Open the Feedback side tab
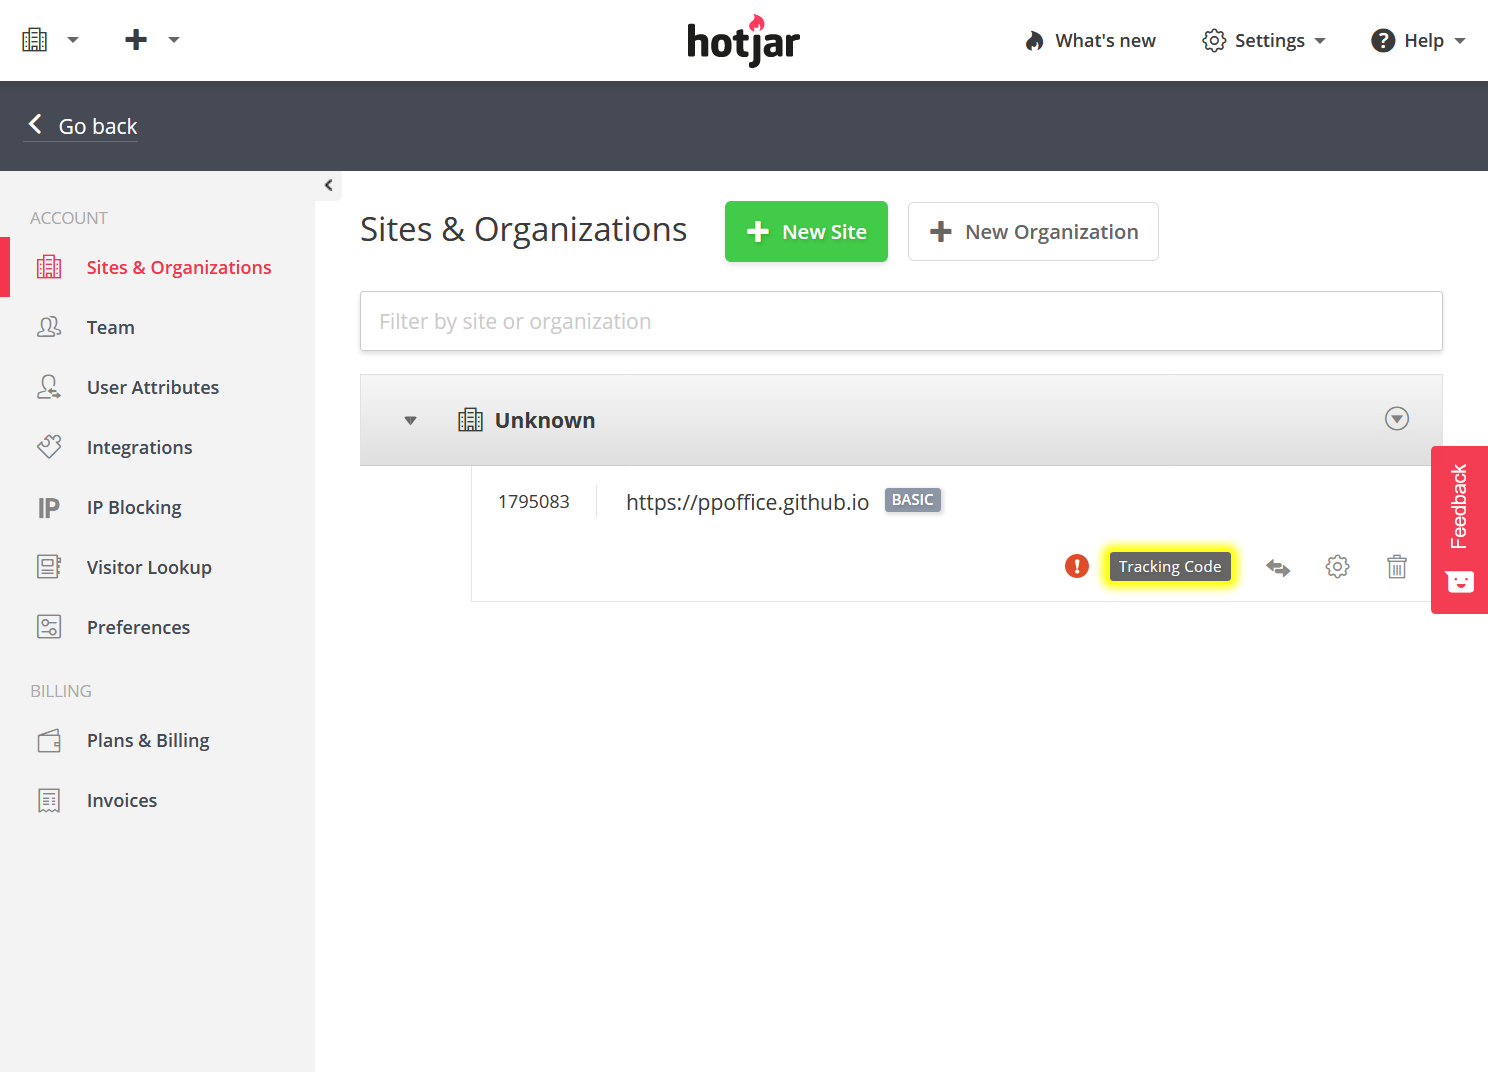1488x1072 pixels. click(x=1460, y=529)
